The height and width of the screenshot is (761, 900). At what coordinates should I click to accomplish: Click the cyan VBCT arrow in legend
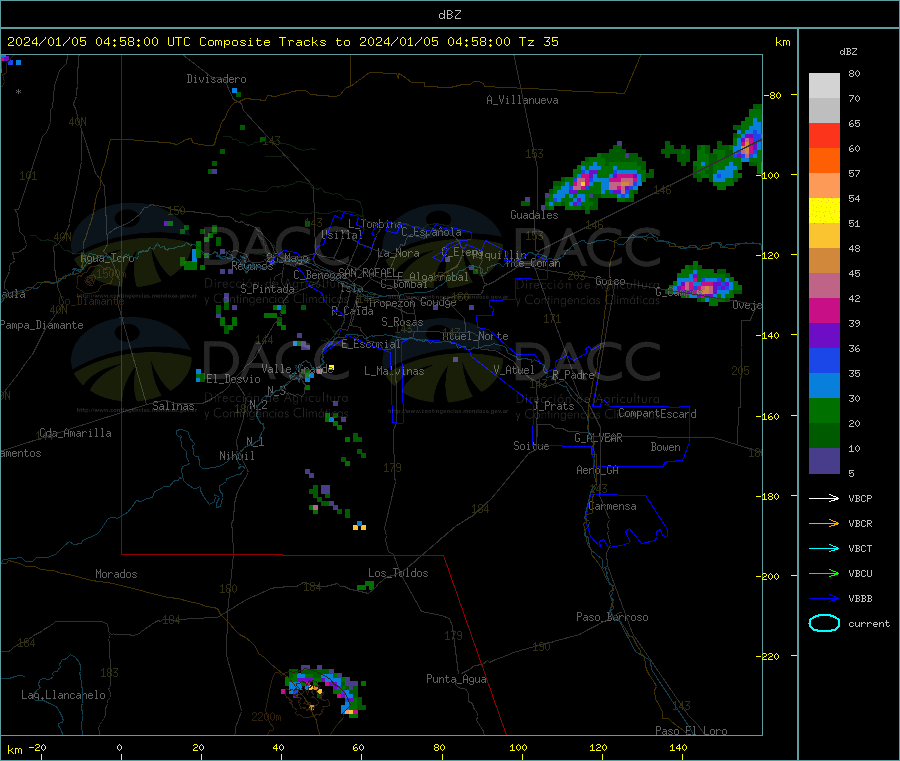[x=824, y=549]
